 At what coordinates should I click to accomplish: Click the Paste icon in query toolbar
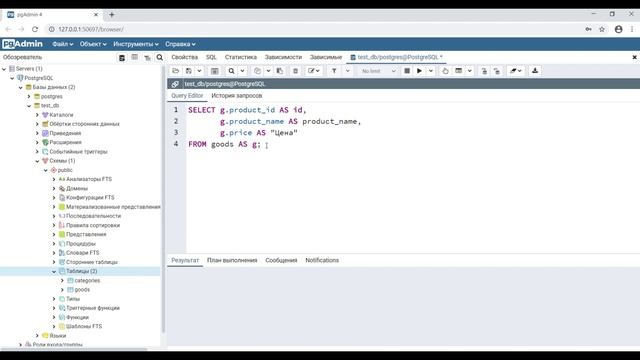click(280, 71)
